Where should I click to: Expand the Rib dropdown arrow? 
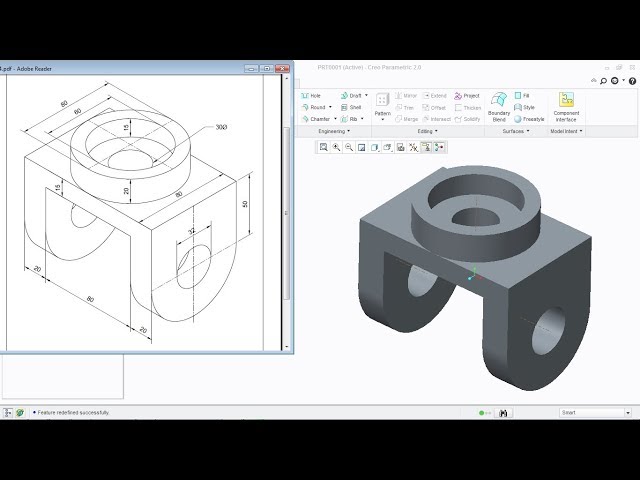[362, 119]
